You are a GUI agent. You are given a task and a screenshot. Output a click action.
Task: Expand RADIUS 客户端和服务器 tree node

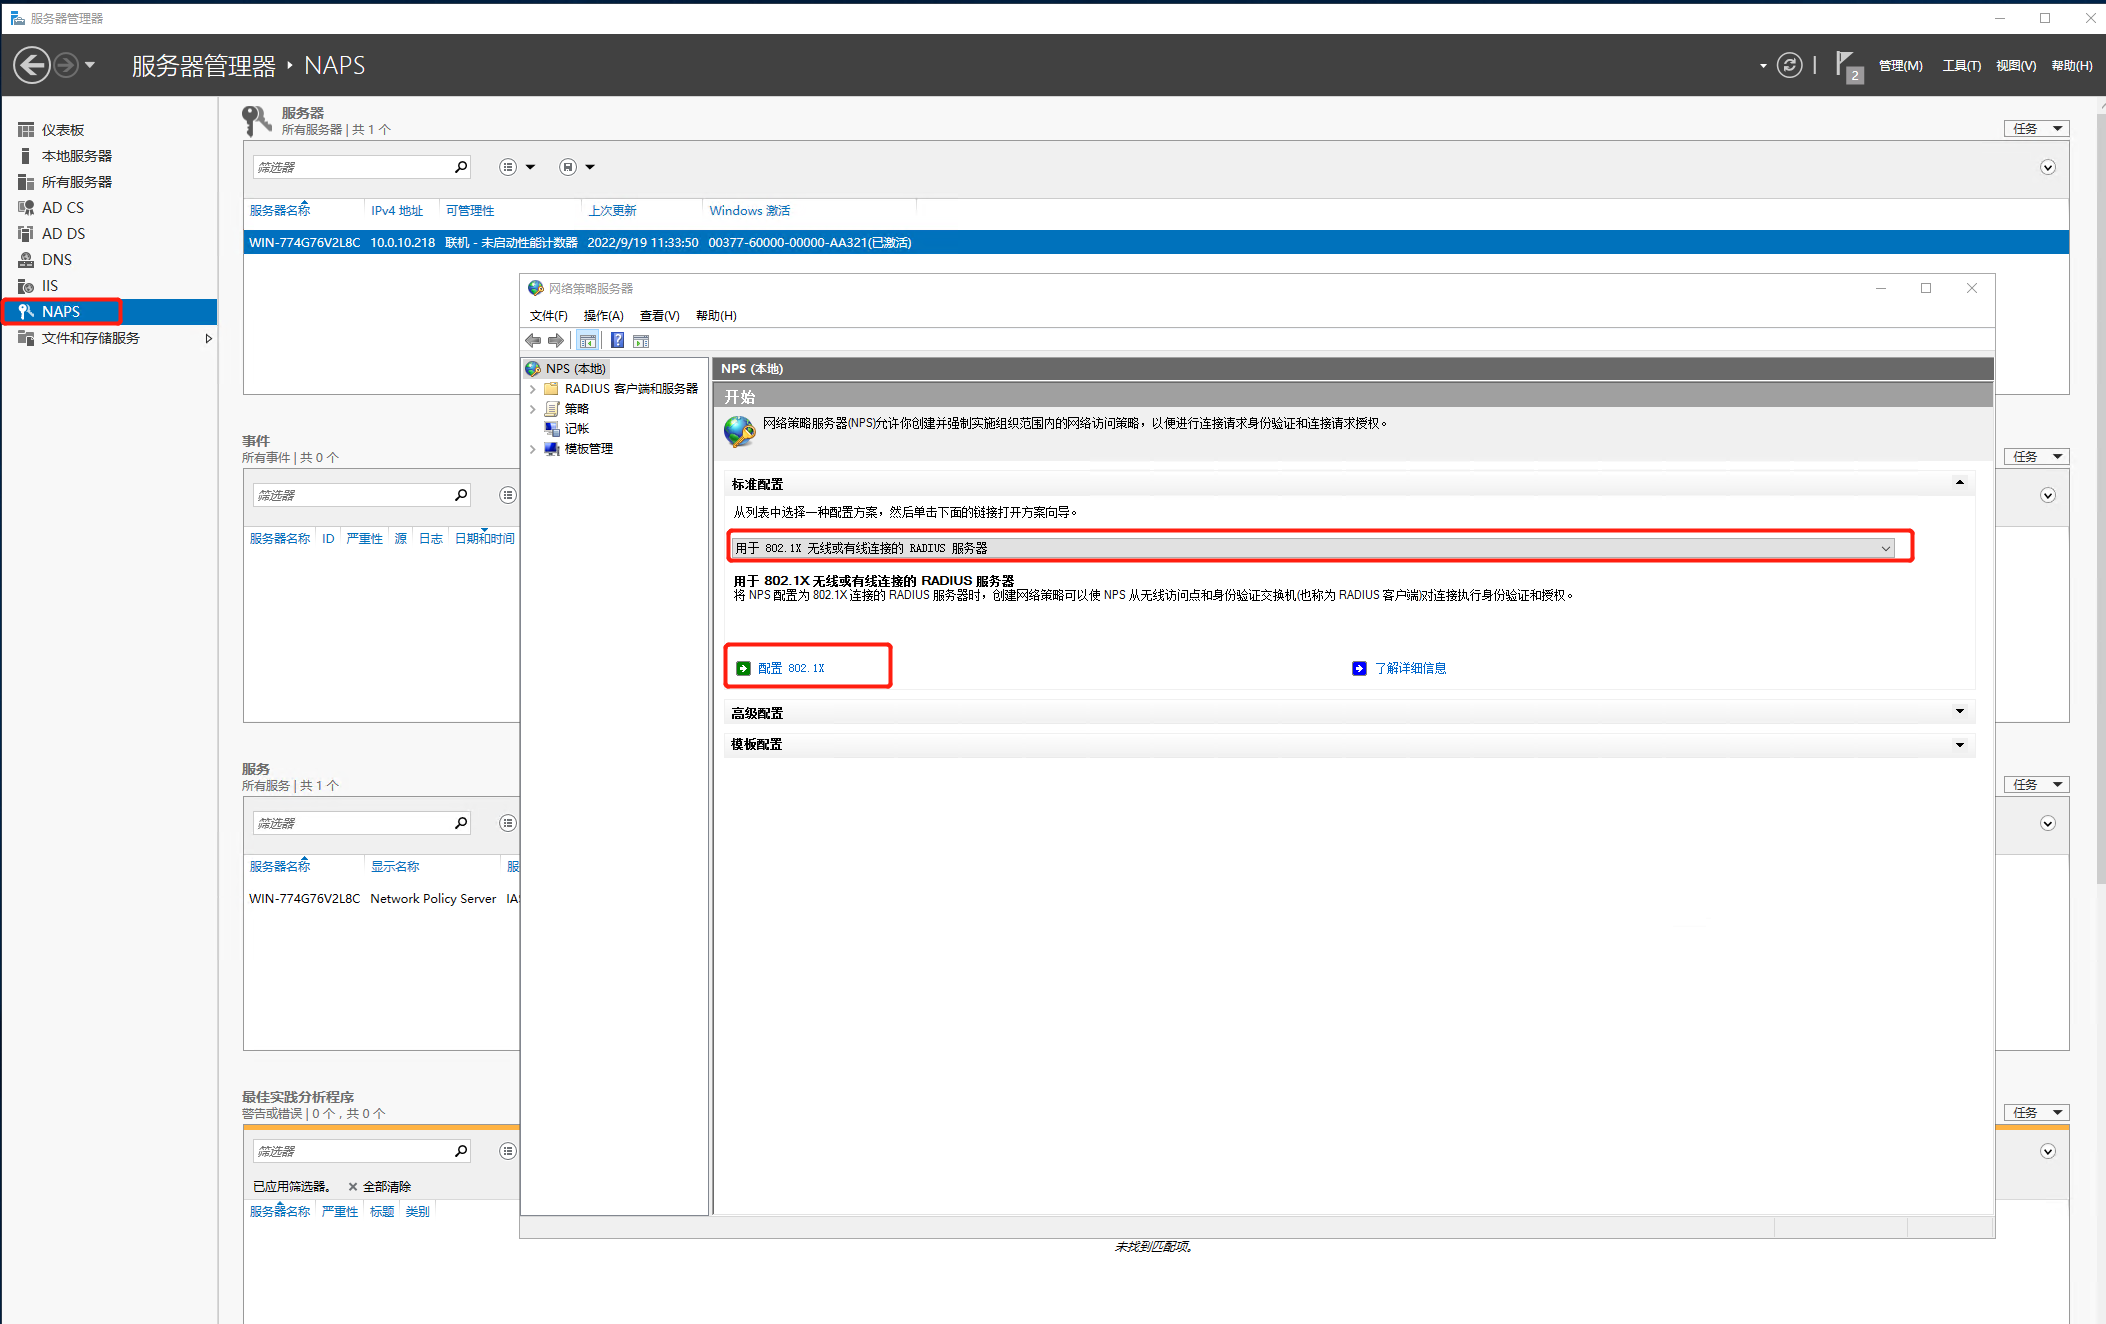click(x=533, y=389)
